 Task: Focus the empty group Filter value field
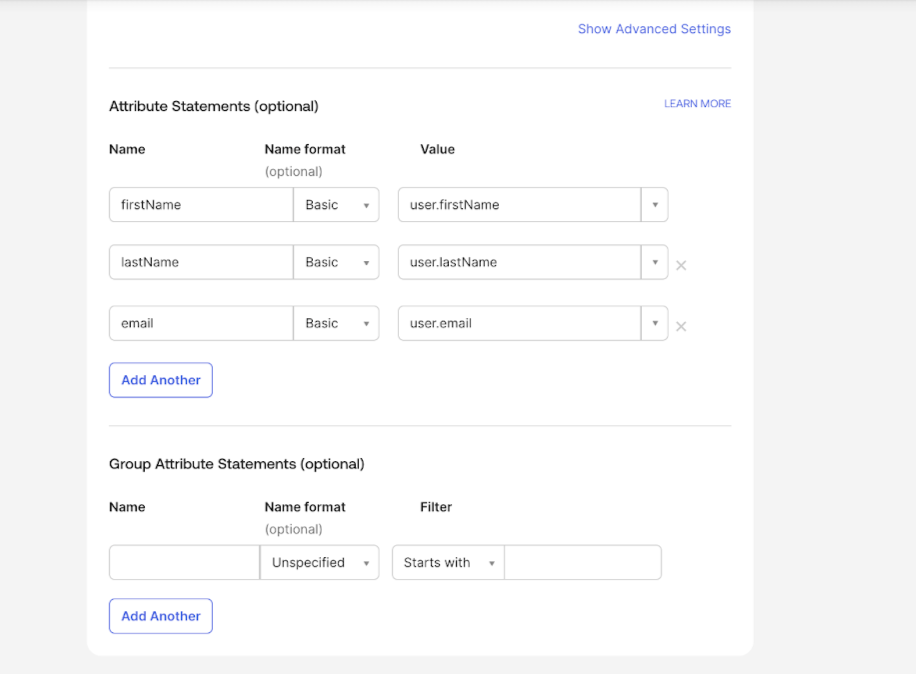(583, 562)
